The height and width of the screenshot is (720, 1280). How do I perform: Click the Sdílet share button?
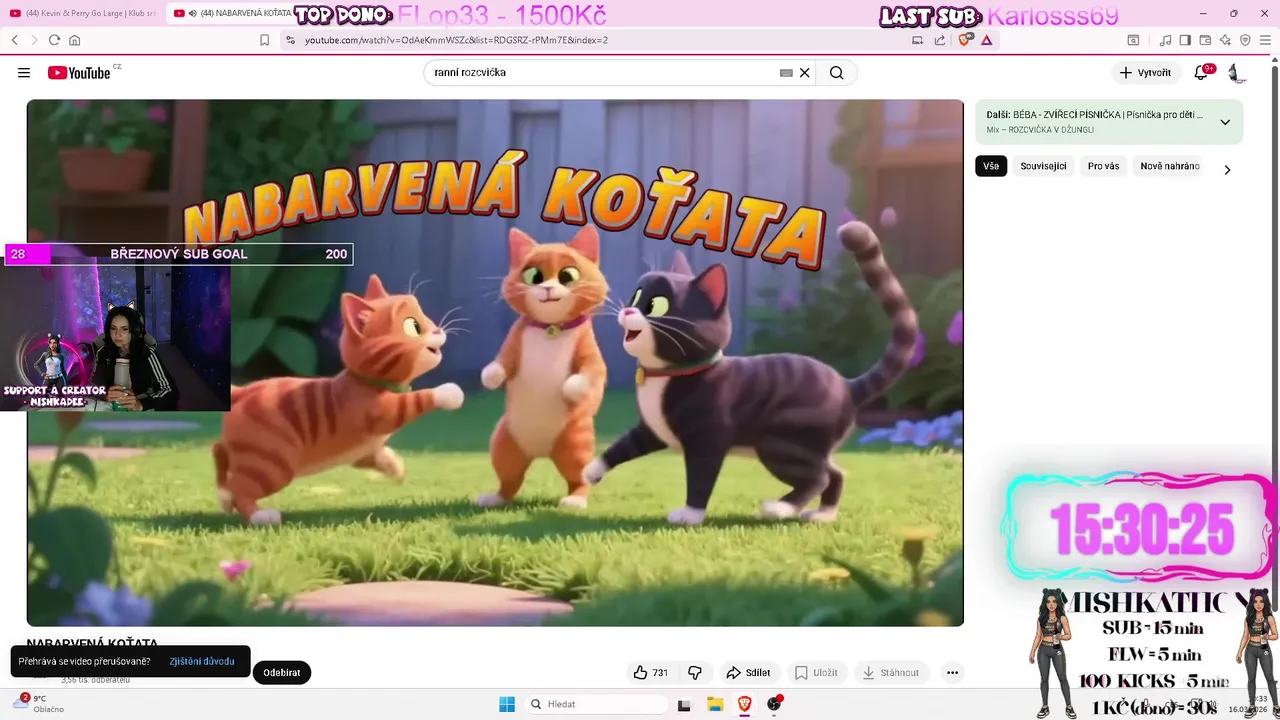pyautogui.click(x=749, y=673)
